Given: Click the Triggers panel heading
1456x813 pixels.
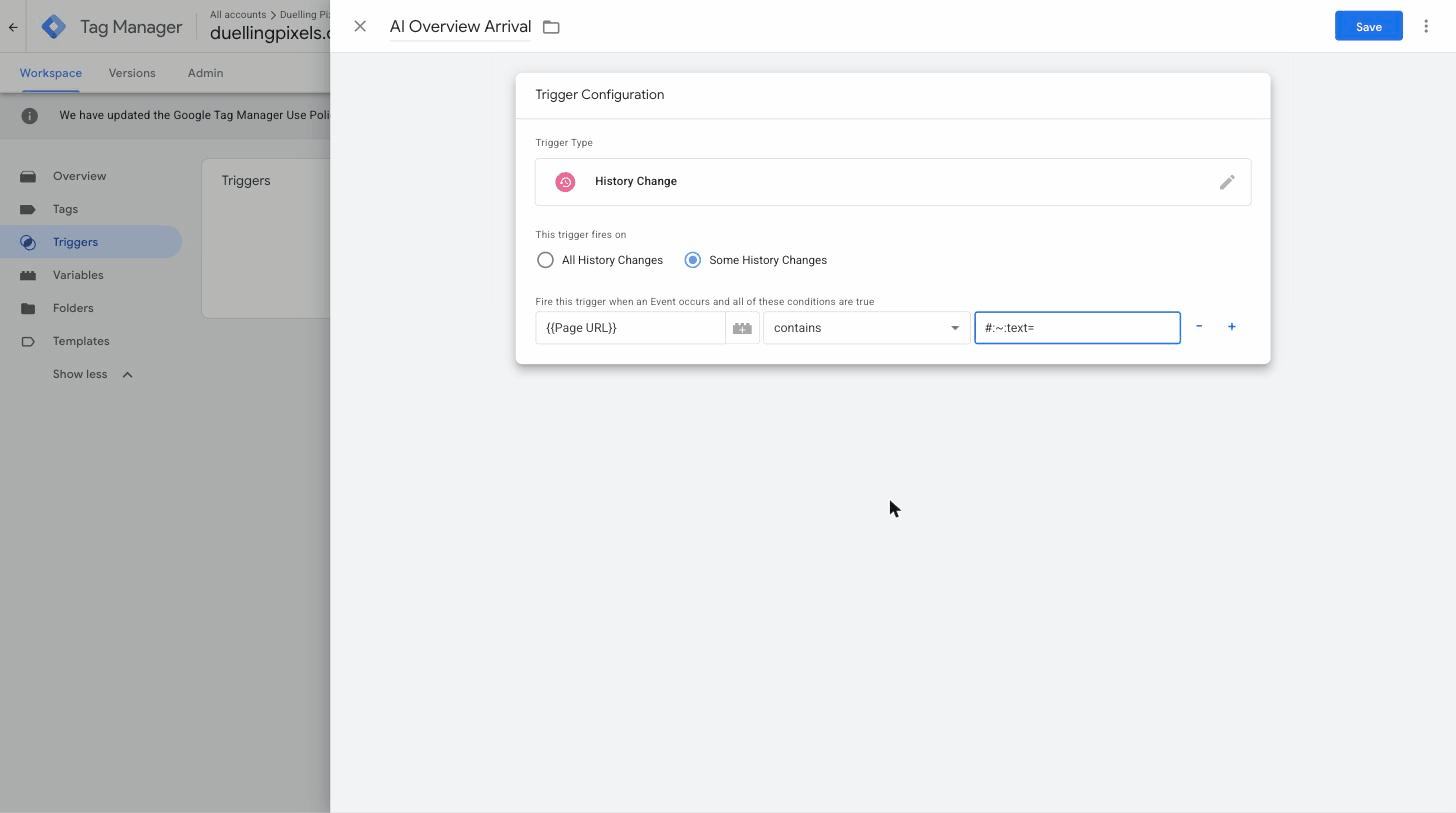Looking at the screenshot, I should 246,181.
